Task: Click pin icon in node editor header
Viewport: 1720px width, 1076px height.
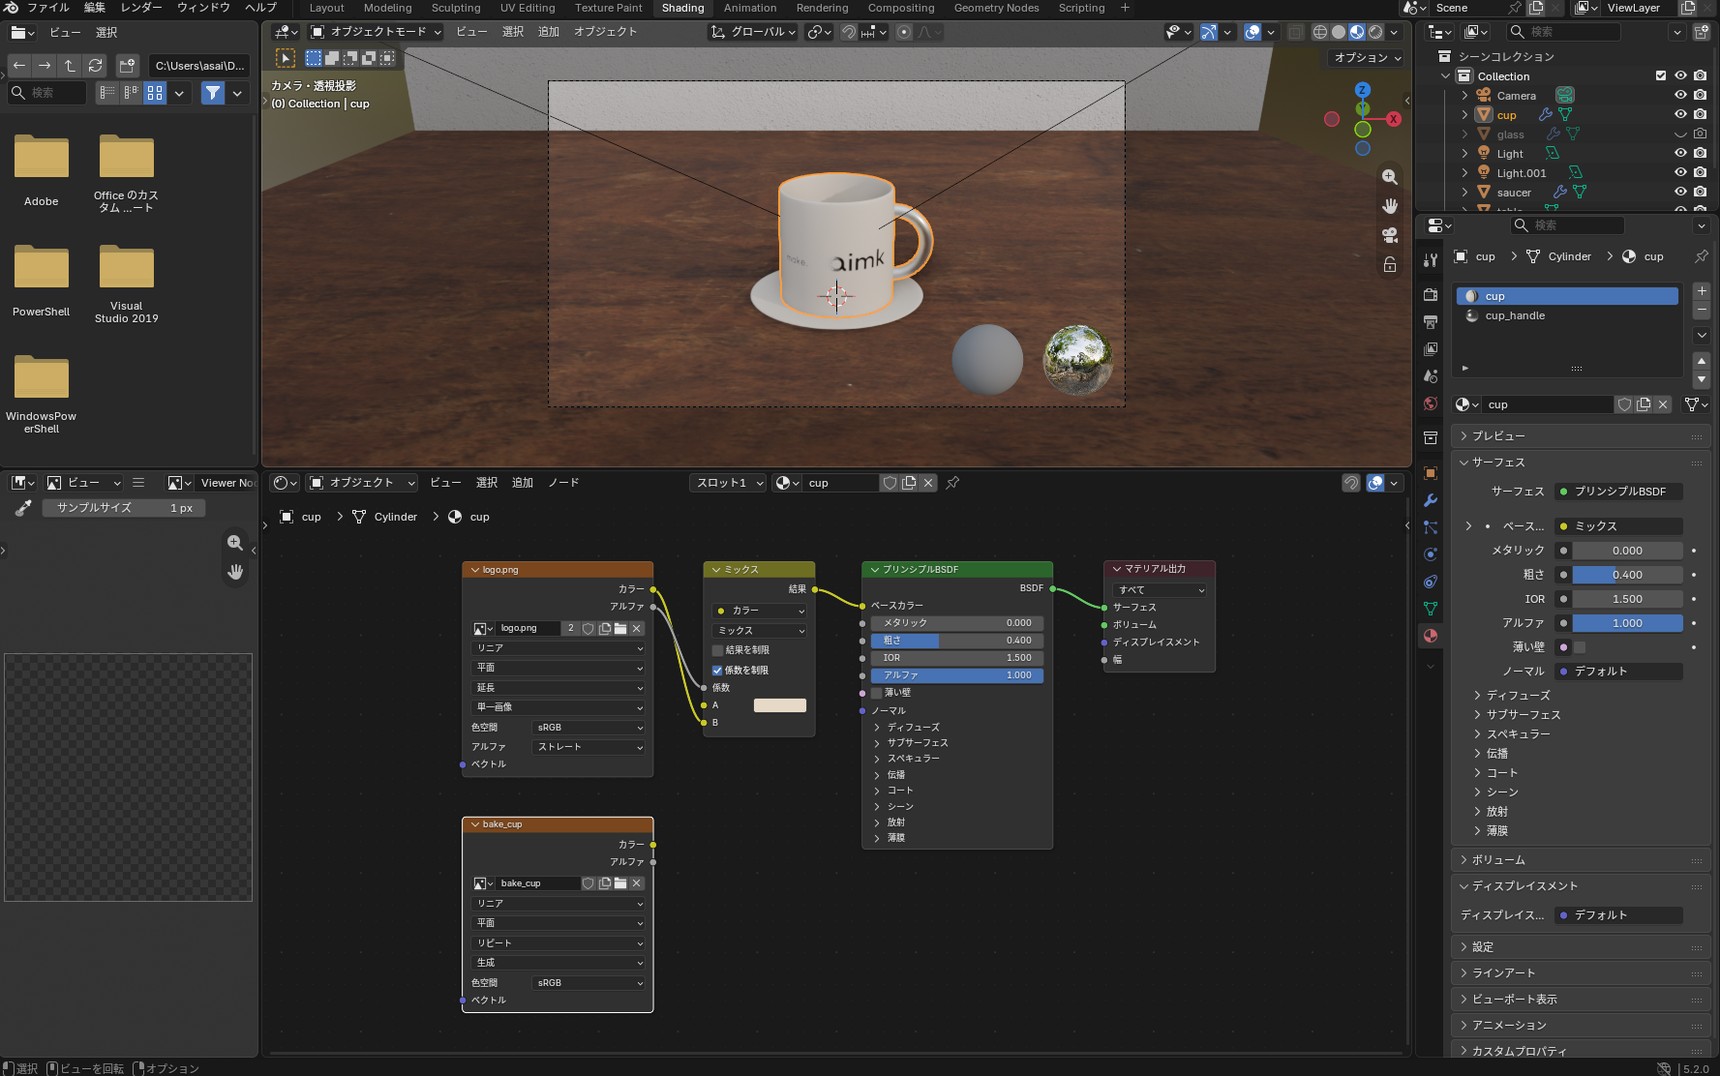Action: [x=953, y=483]
